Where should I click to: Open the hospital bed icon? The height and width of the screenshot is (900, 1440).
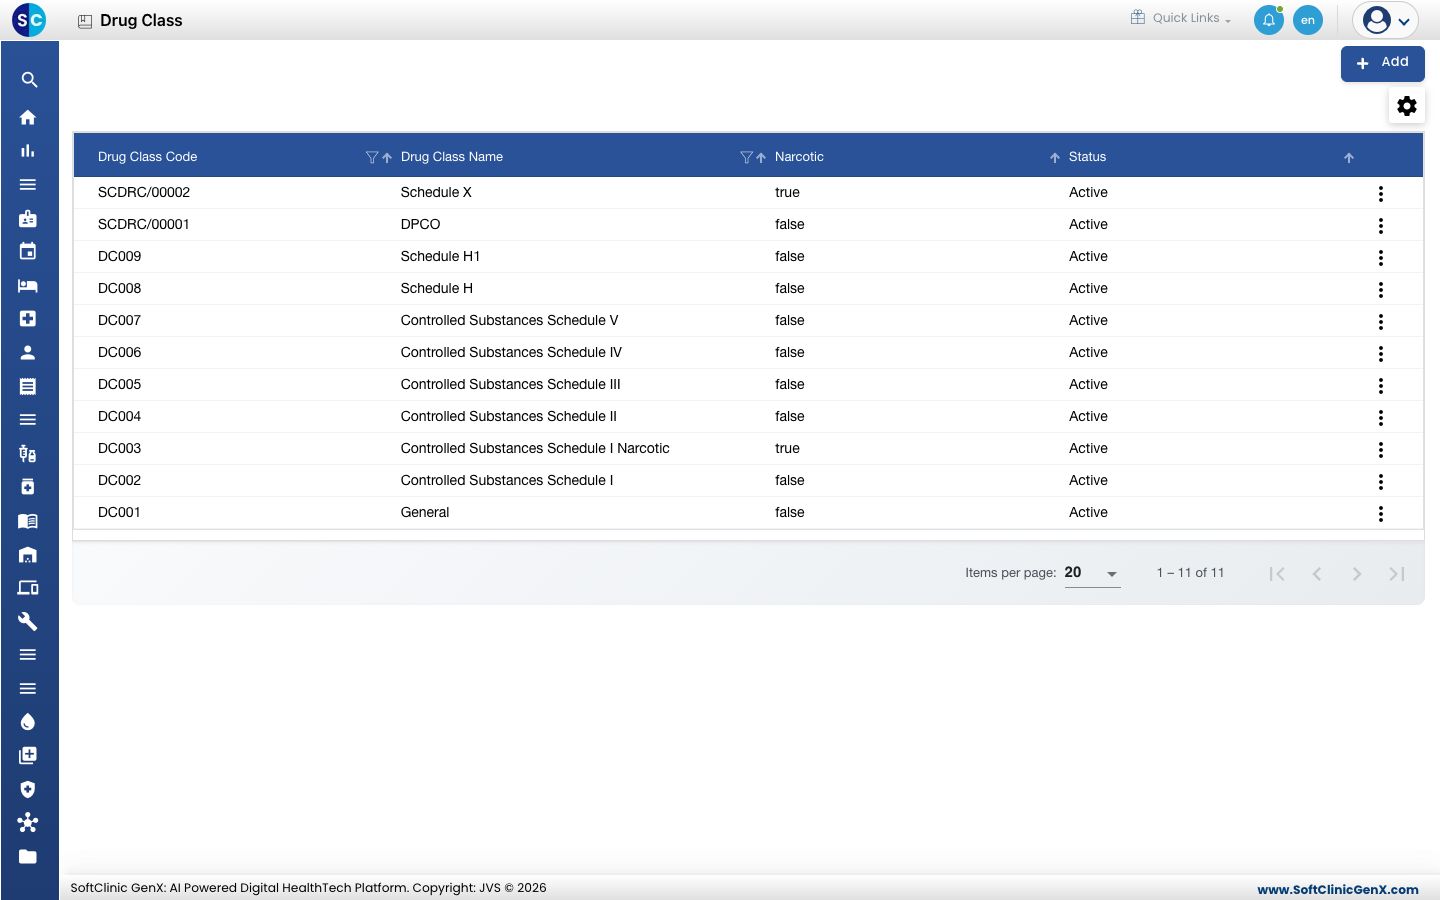[28, 285]
